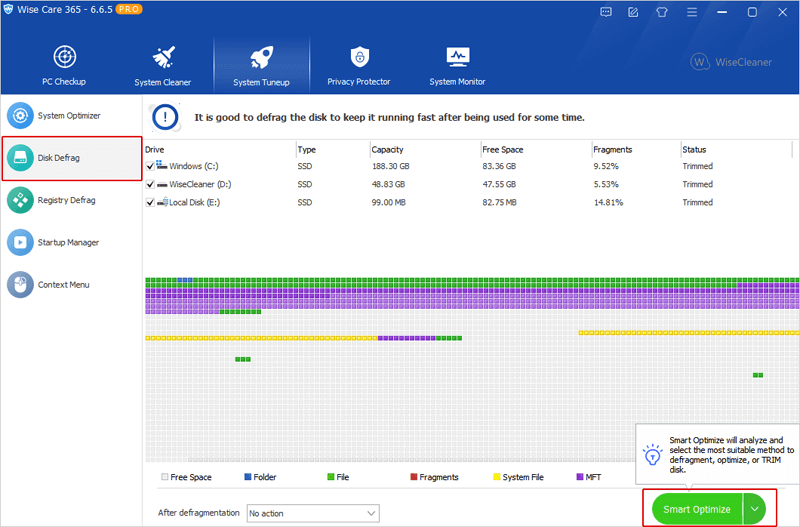Sort by the Type column header

tap(307, 149)
